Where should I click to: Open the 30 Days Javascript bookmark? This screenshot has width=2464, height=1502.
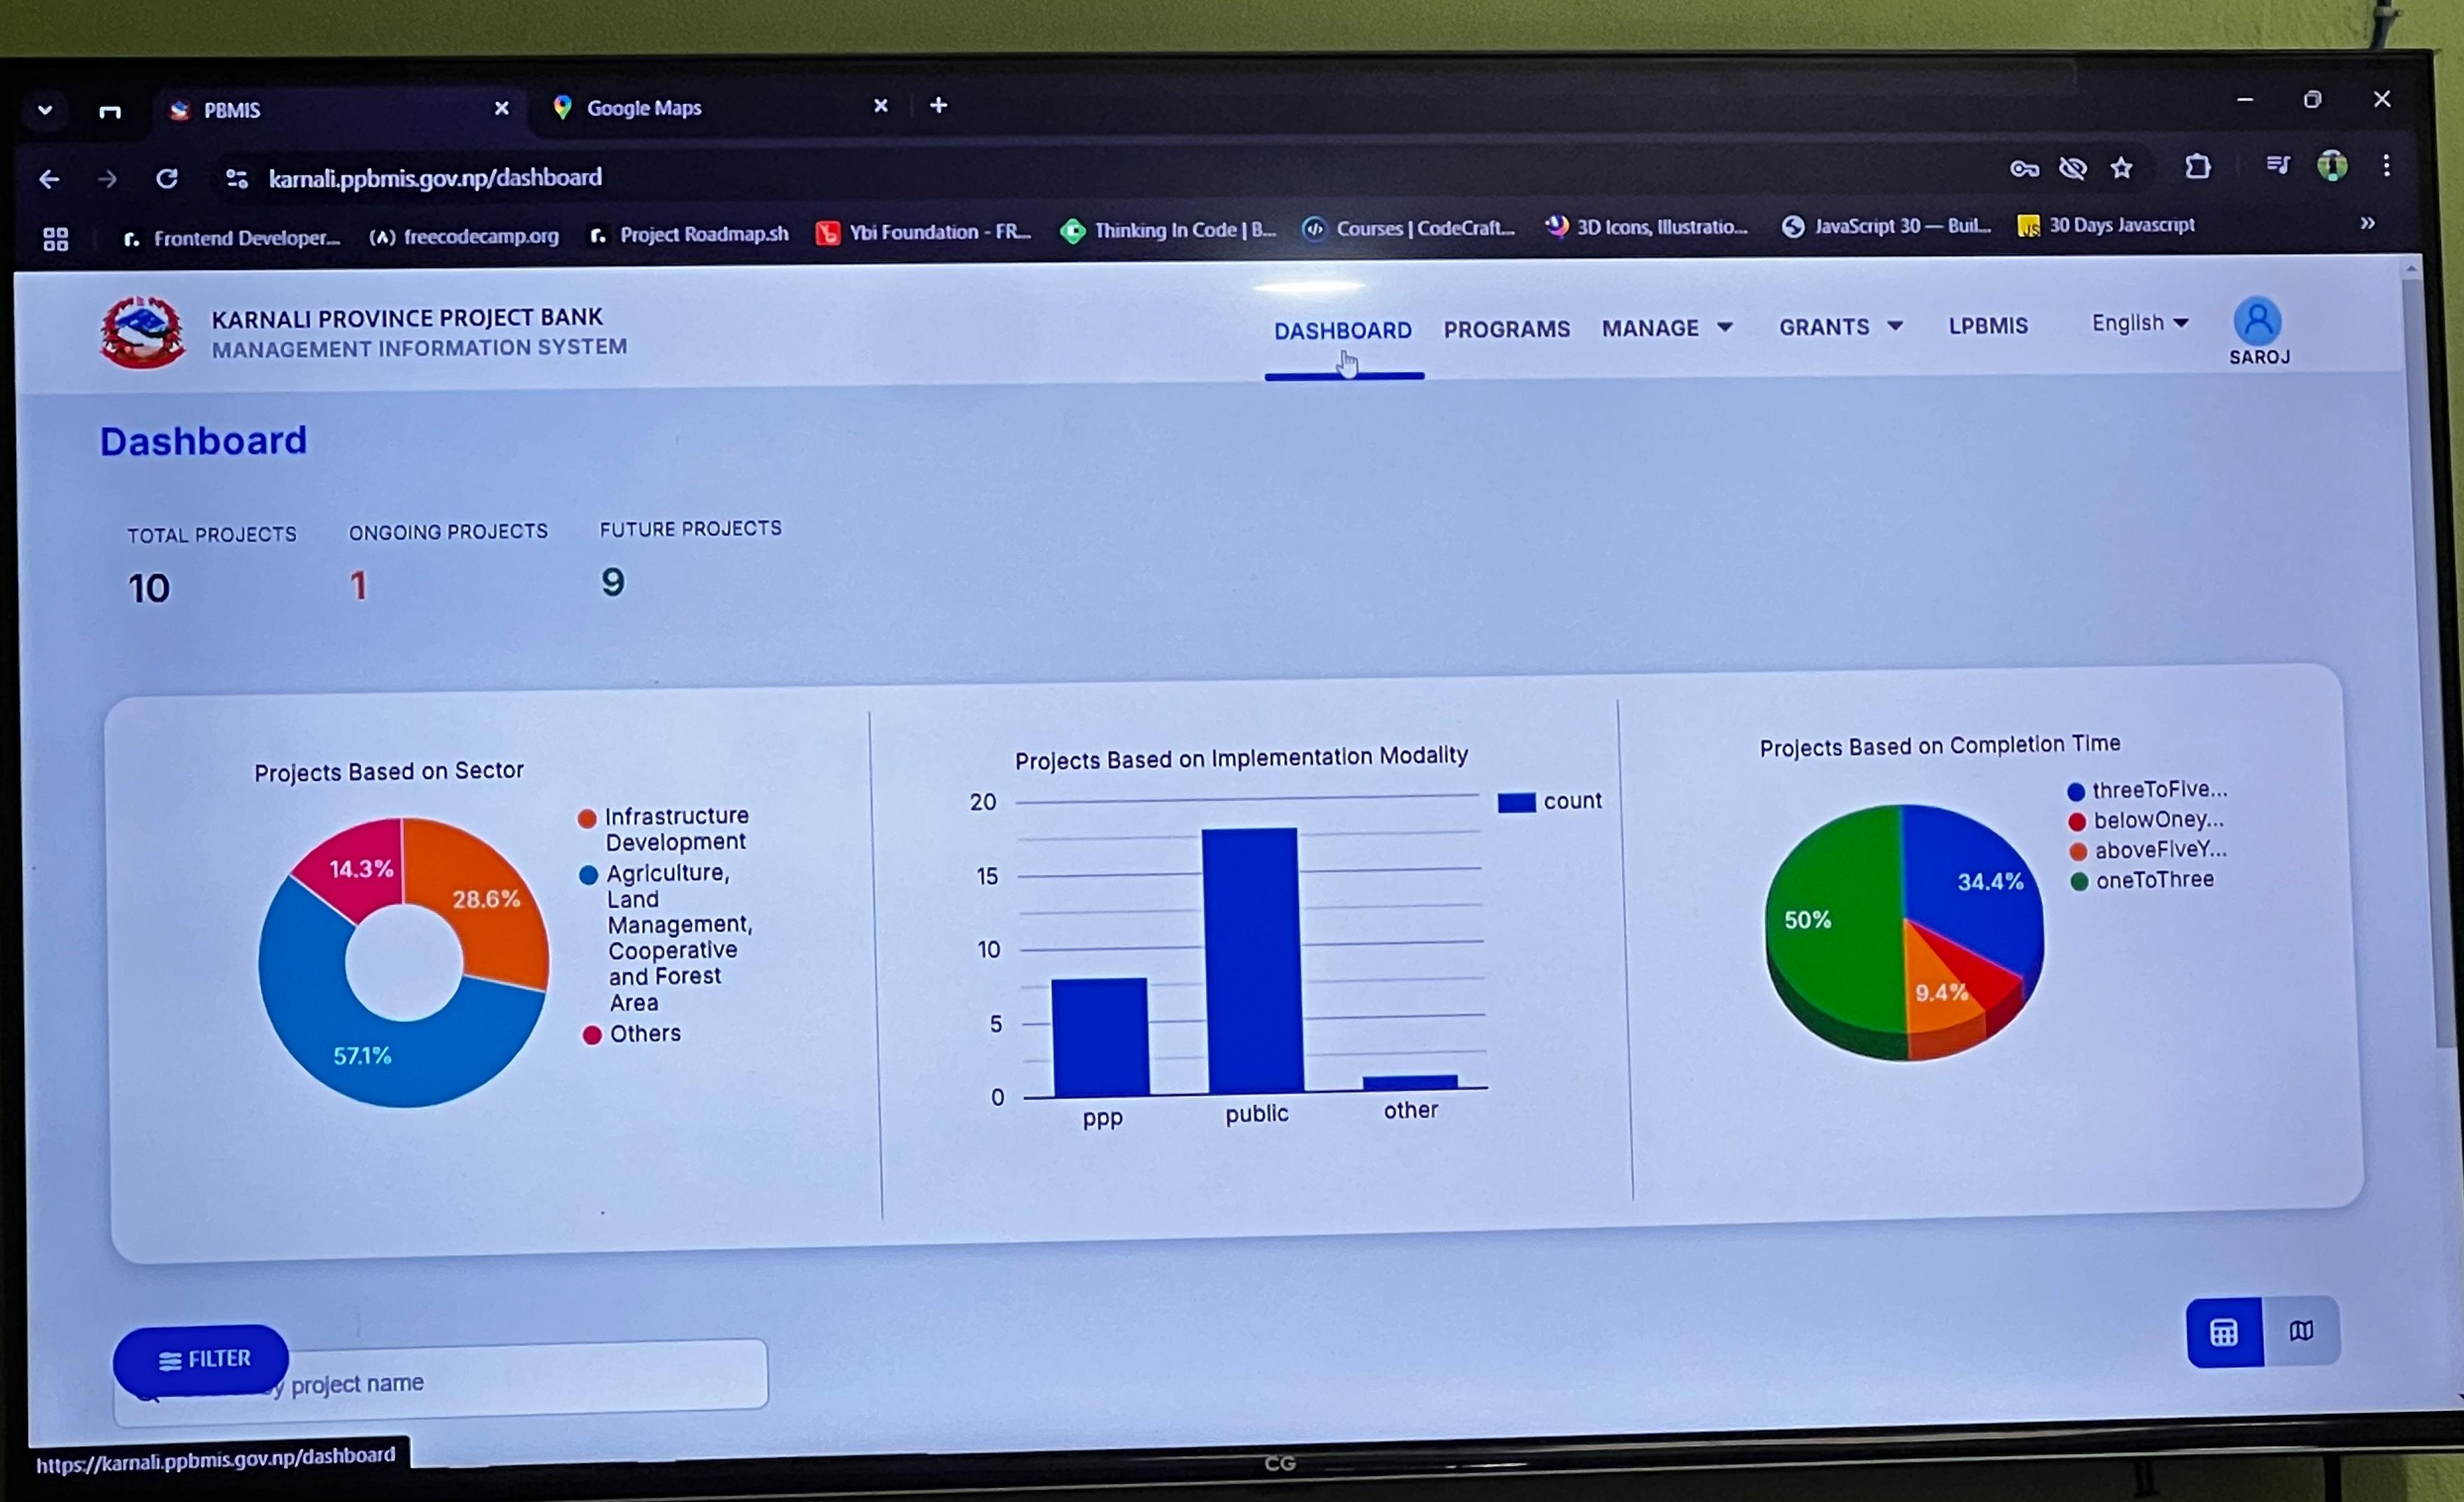point(2106,225)
